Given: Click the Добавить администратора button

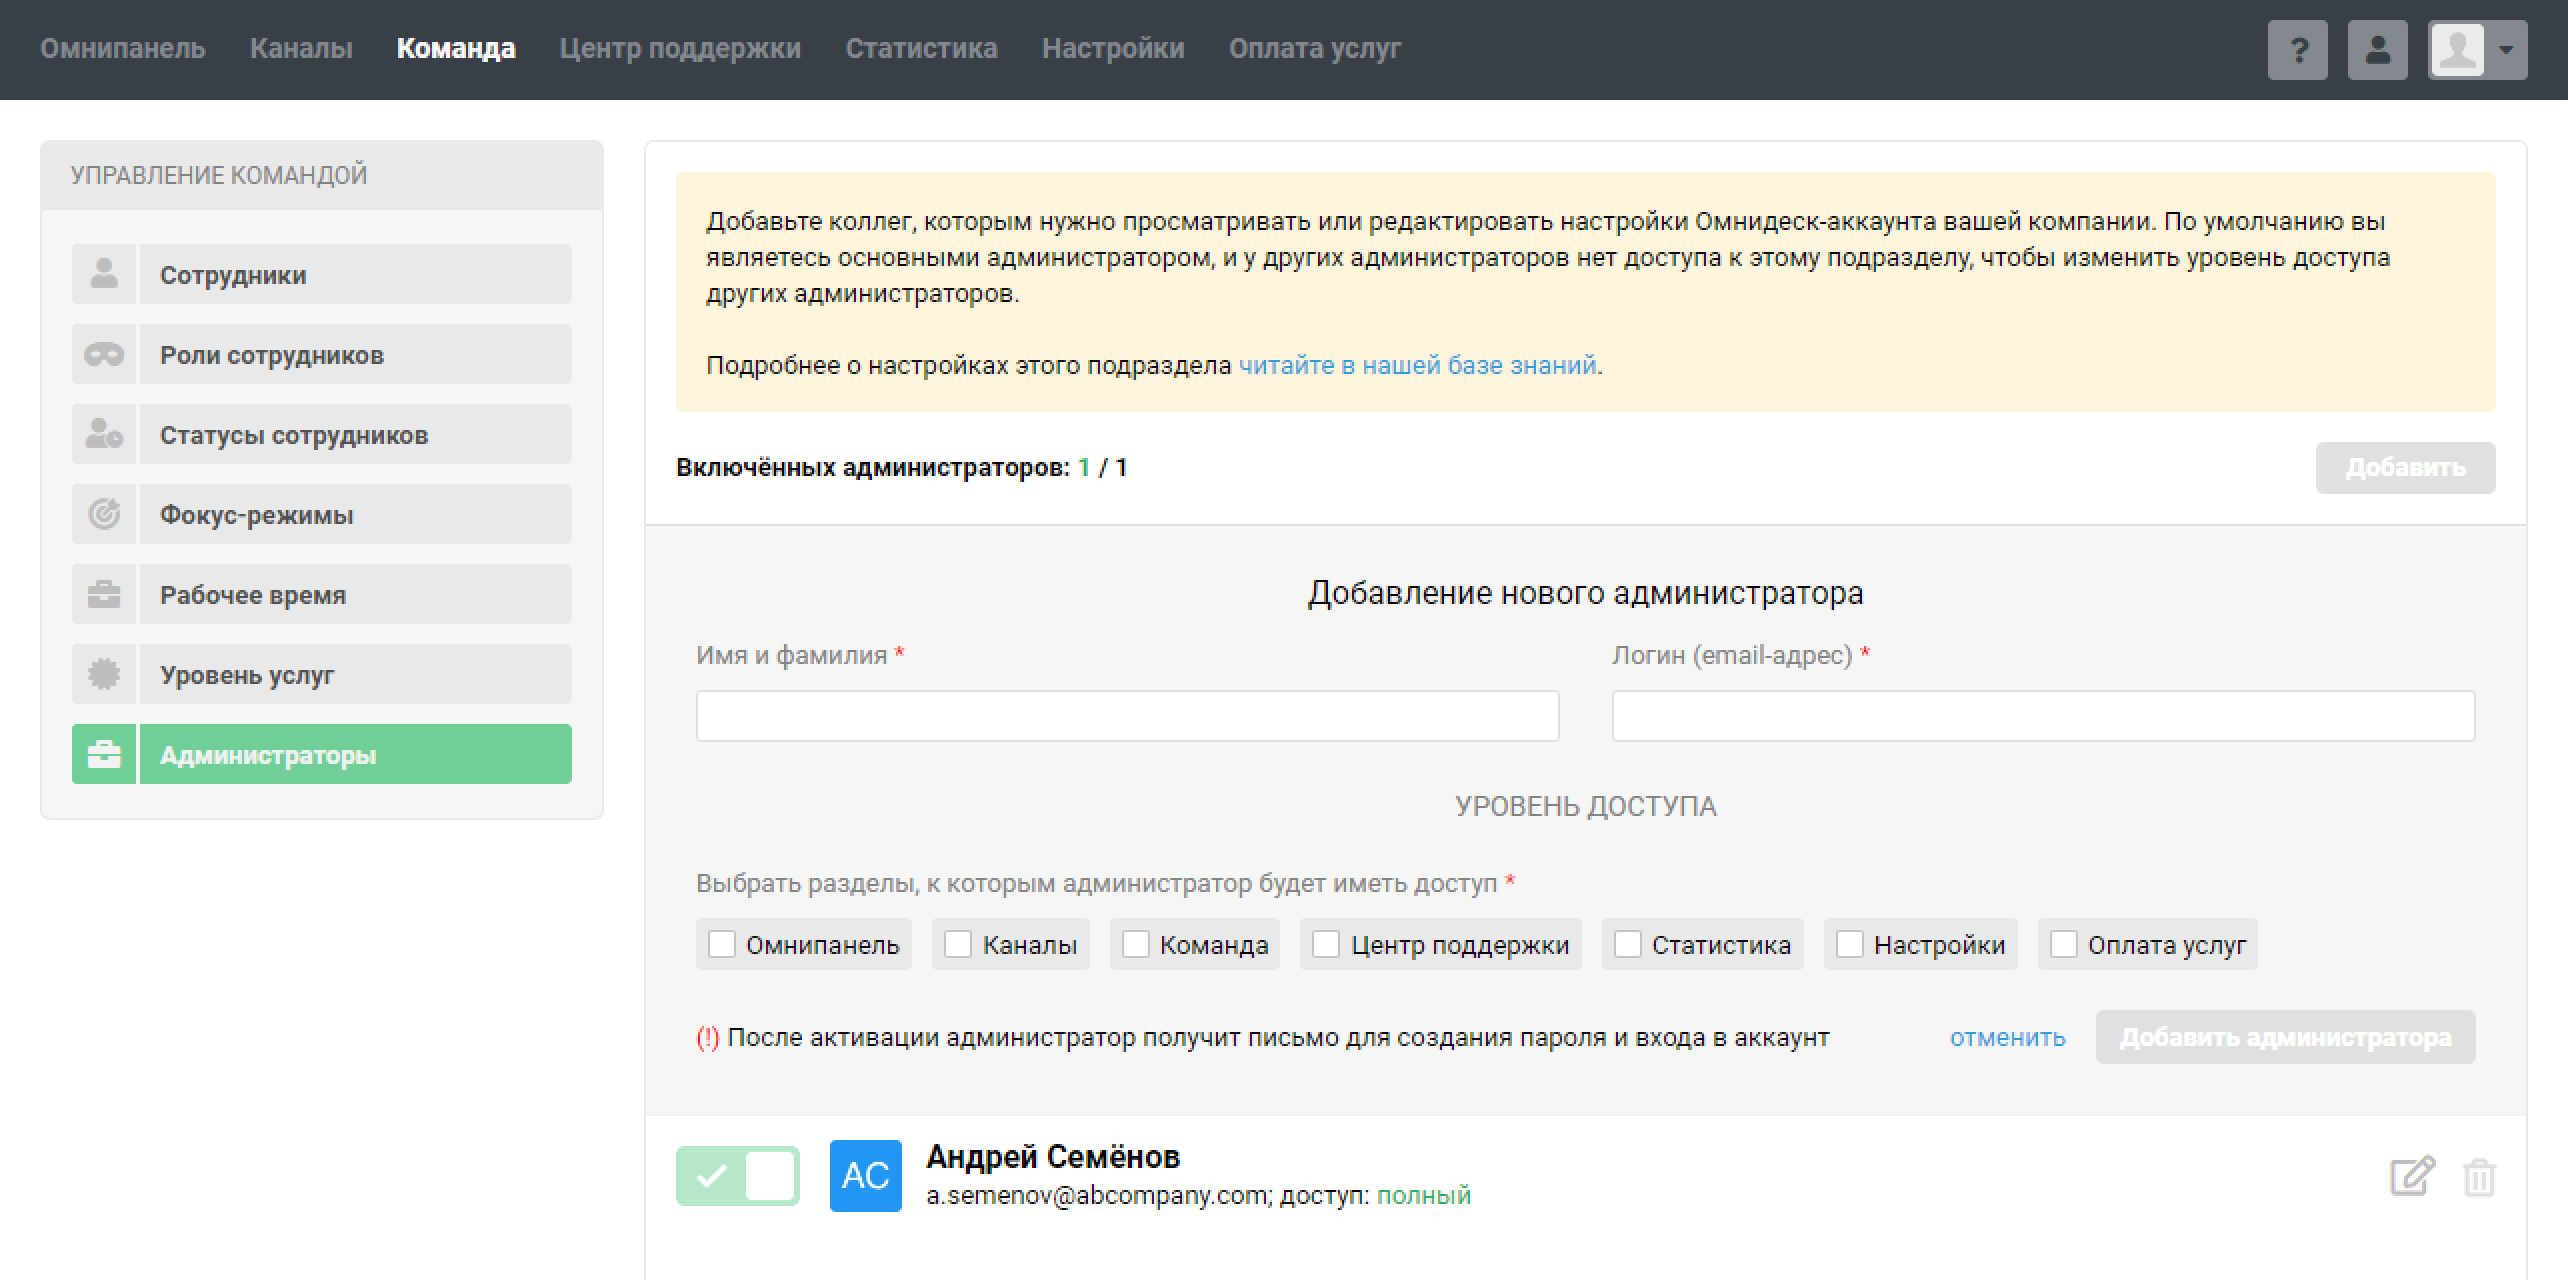Looking at the screenshot, I should tap(2285, 1037).
